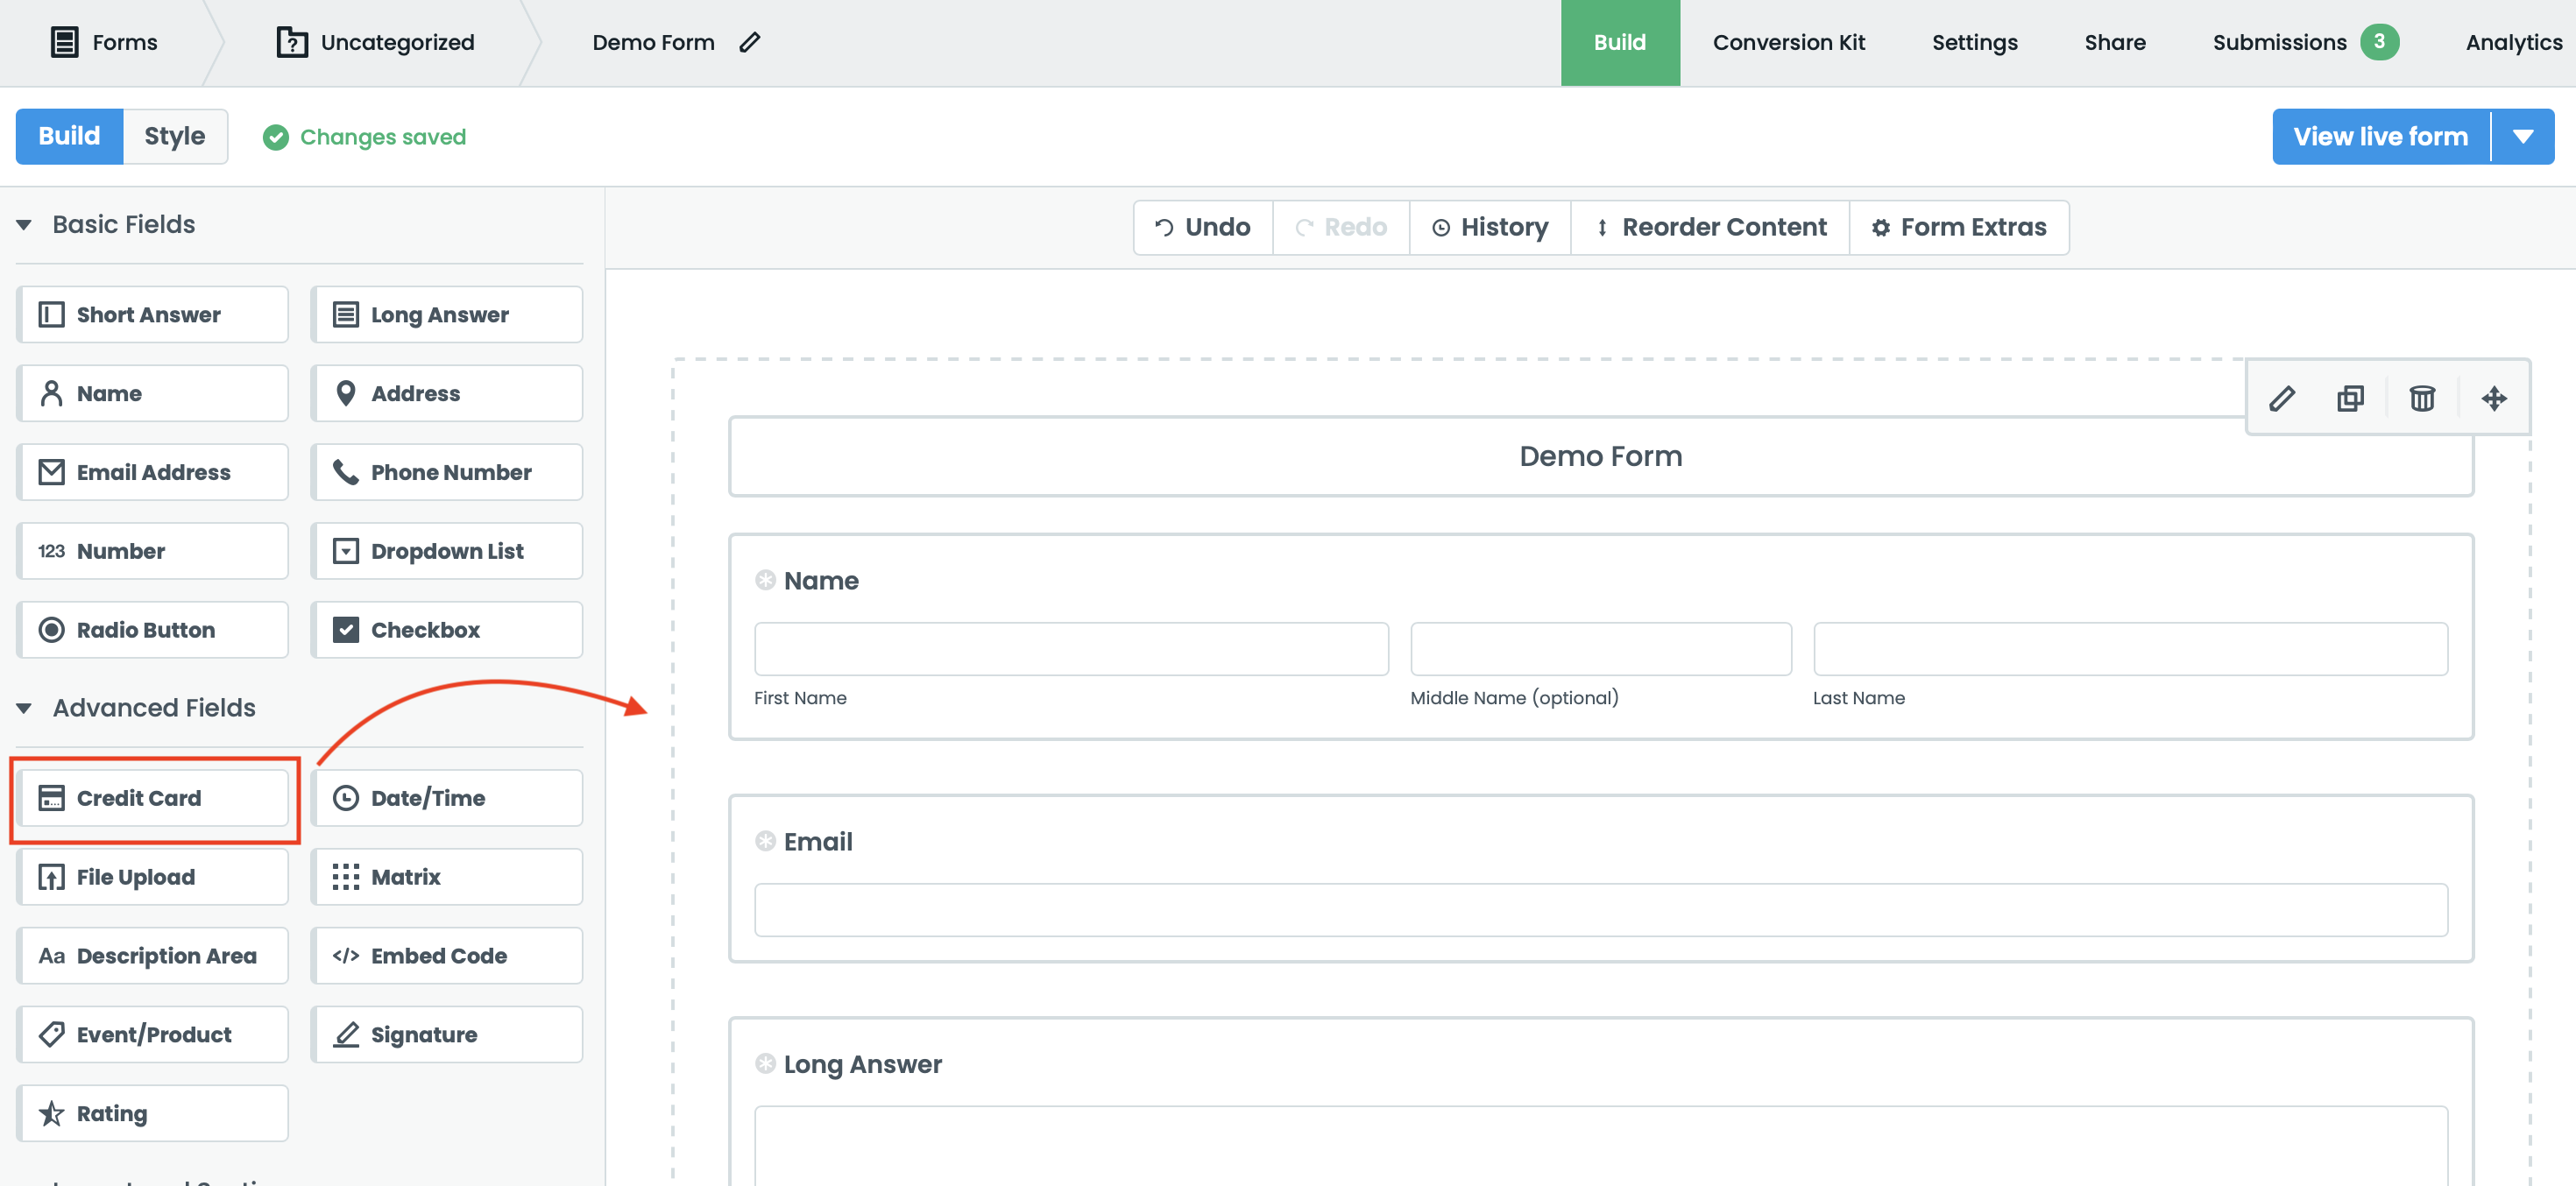Open Form Extras

point(1958,227)
